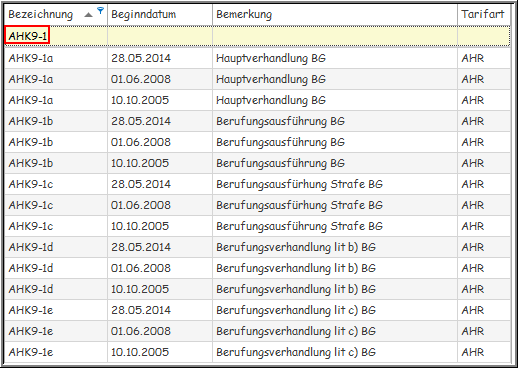Select AHK9-1c row dated 28.05.2014

[257, 184]
